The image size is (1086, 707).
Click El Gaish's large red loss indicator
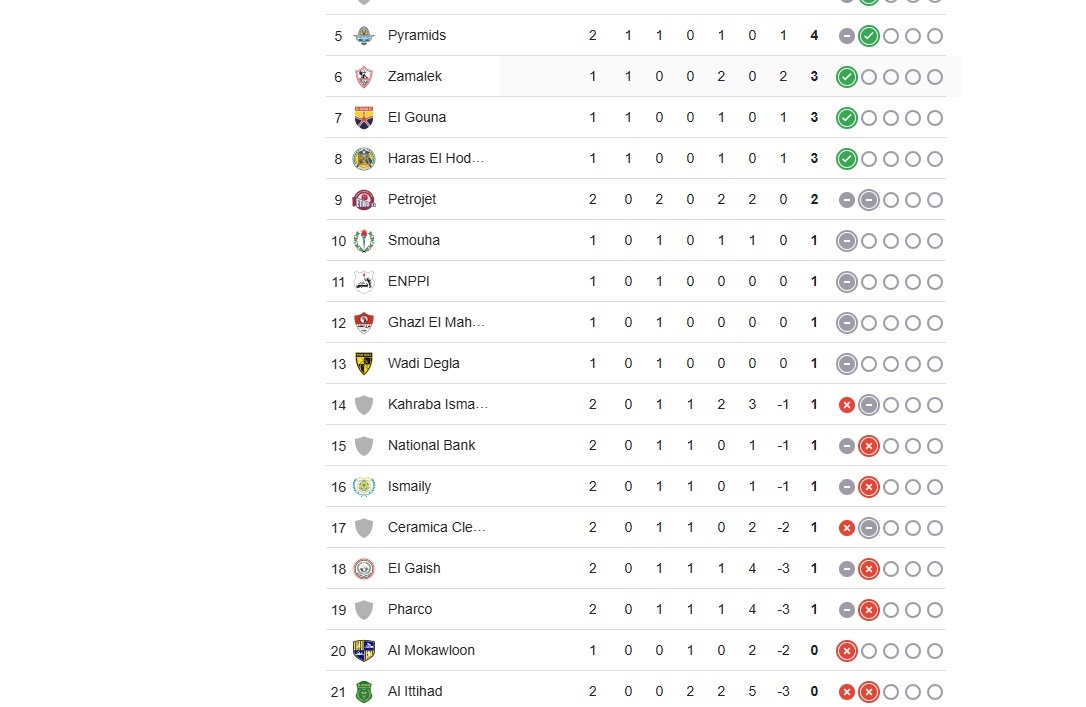coord(869,569)
